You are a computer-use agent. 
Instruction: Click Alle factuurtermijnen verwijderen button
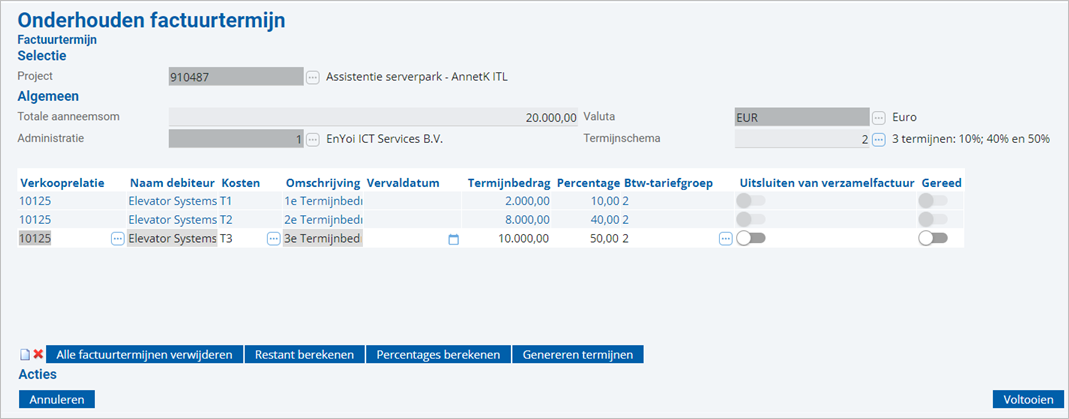(x=144, y=354)
